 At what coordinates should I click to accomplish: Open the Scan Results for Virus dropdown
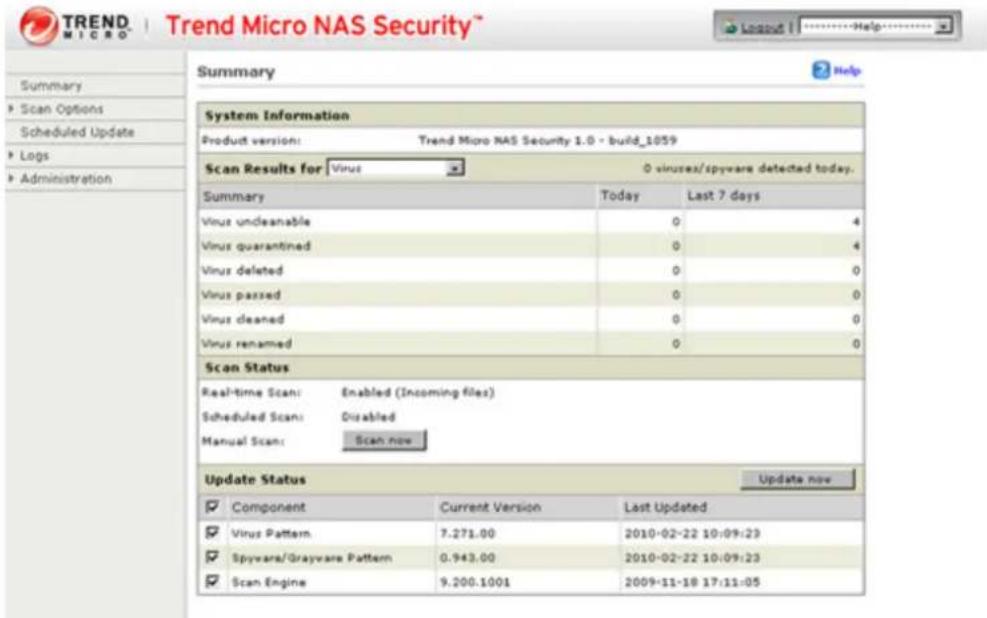396,168
